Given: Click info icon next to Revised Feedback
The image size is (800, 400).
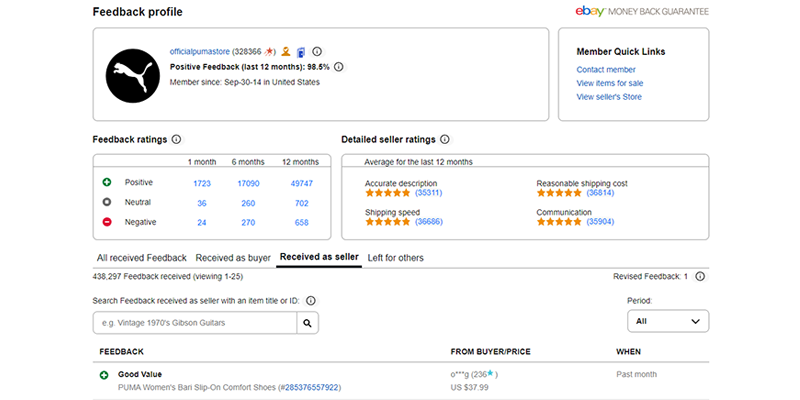Looking at the screenshot, I should click(700, 276).
